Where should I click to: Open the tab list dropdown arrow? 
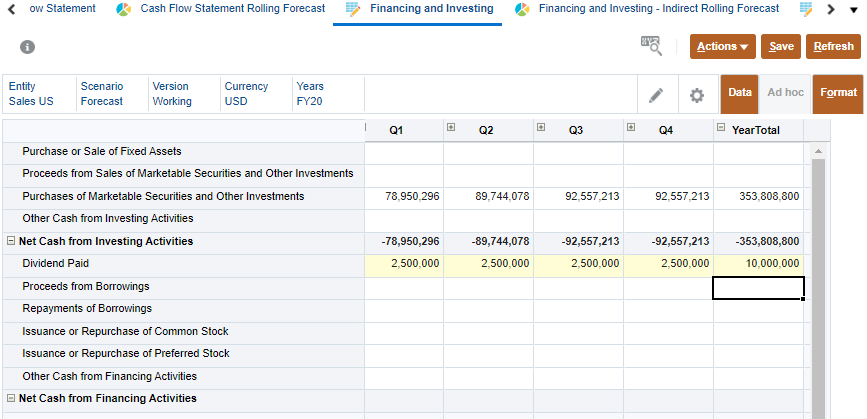853,9
